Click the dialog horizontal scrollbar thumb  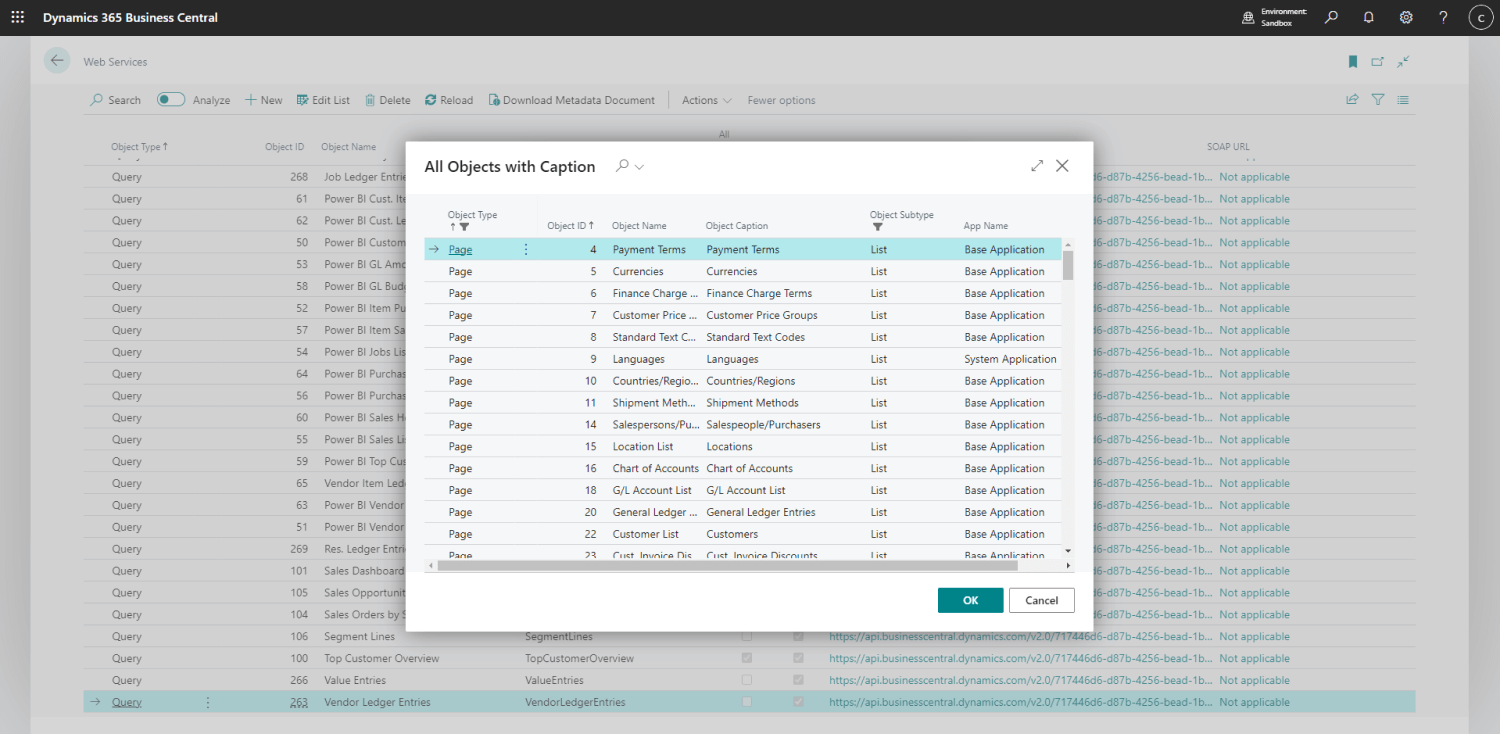[727, 566]
